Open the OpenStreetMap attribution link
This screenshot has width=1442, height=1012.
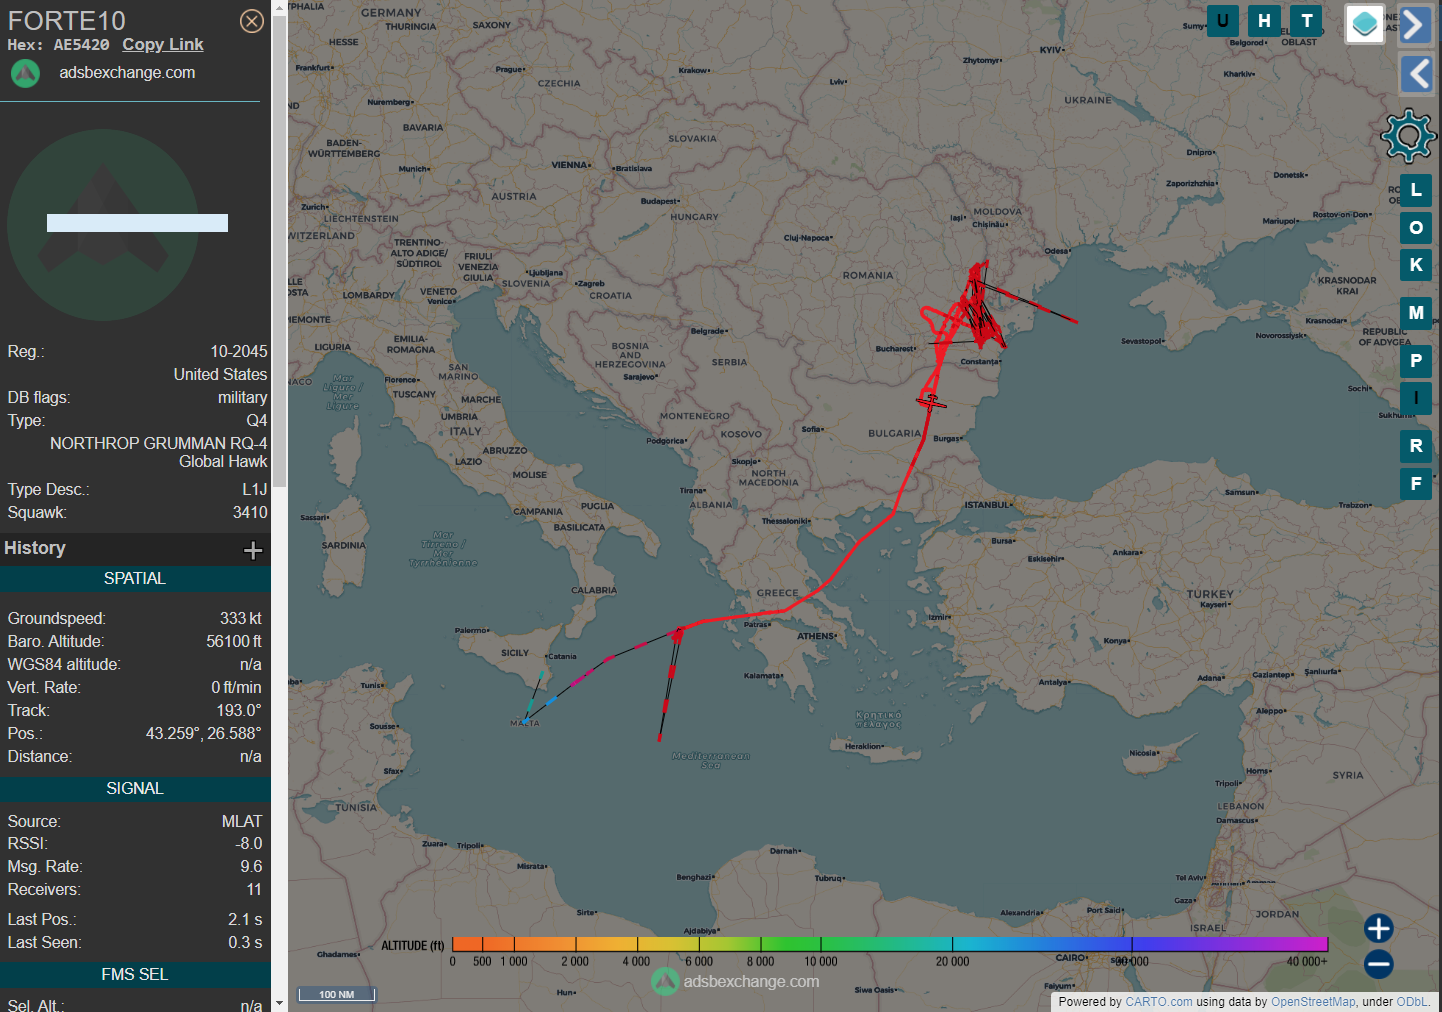click(1313, 1002)
